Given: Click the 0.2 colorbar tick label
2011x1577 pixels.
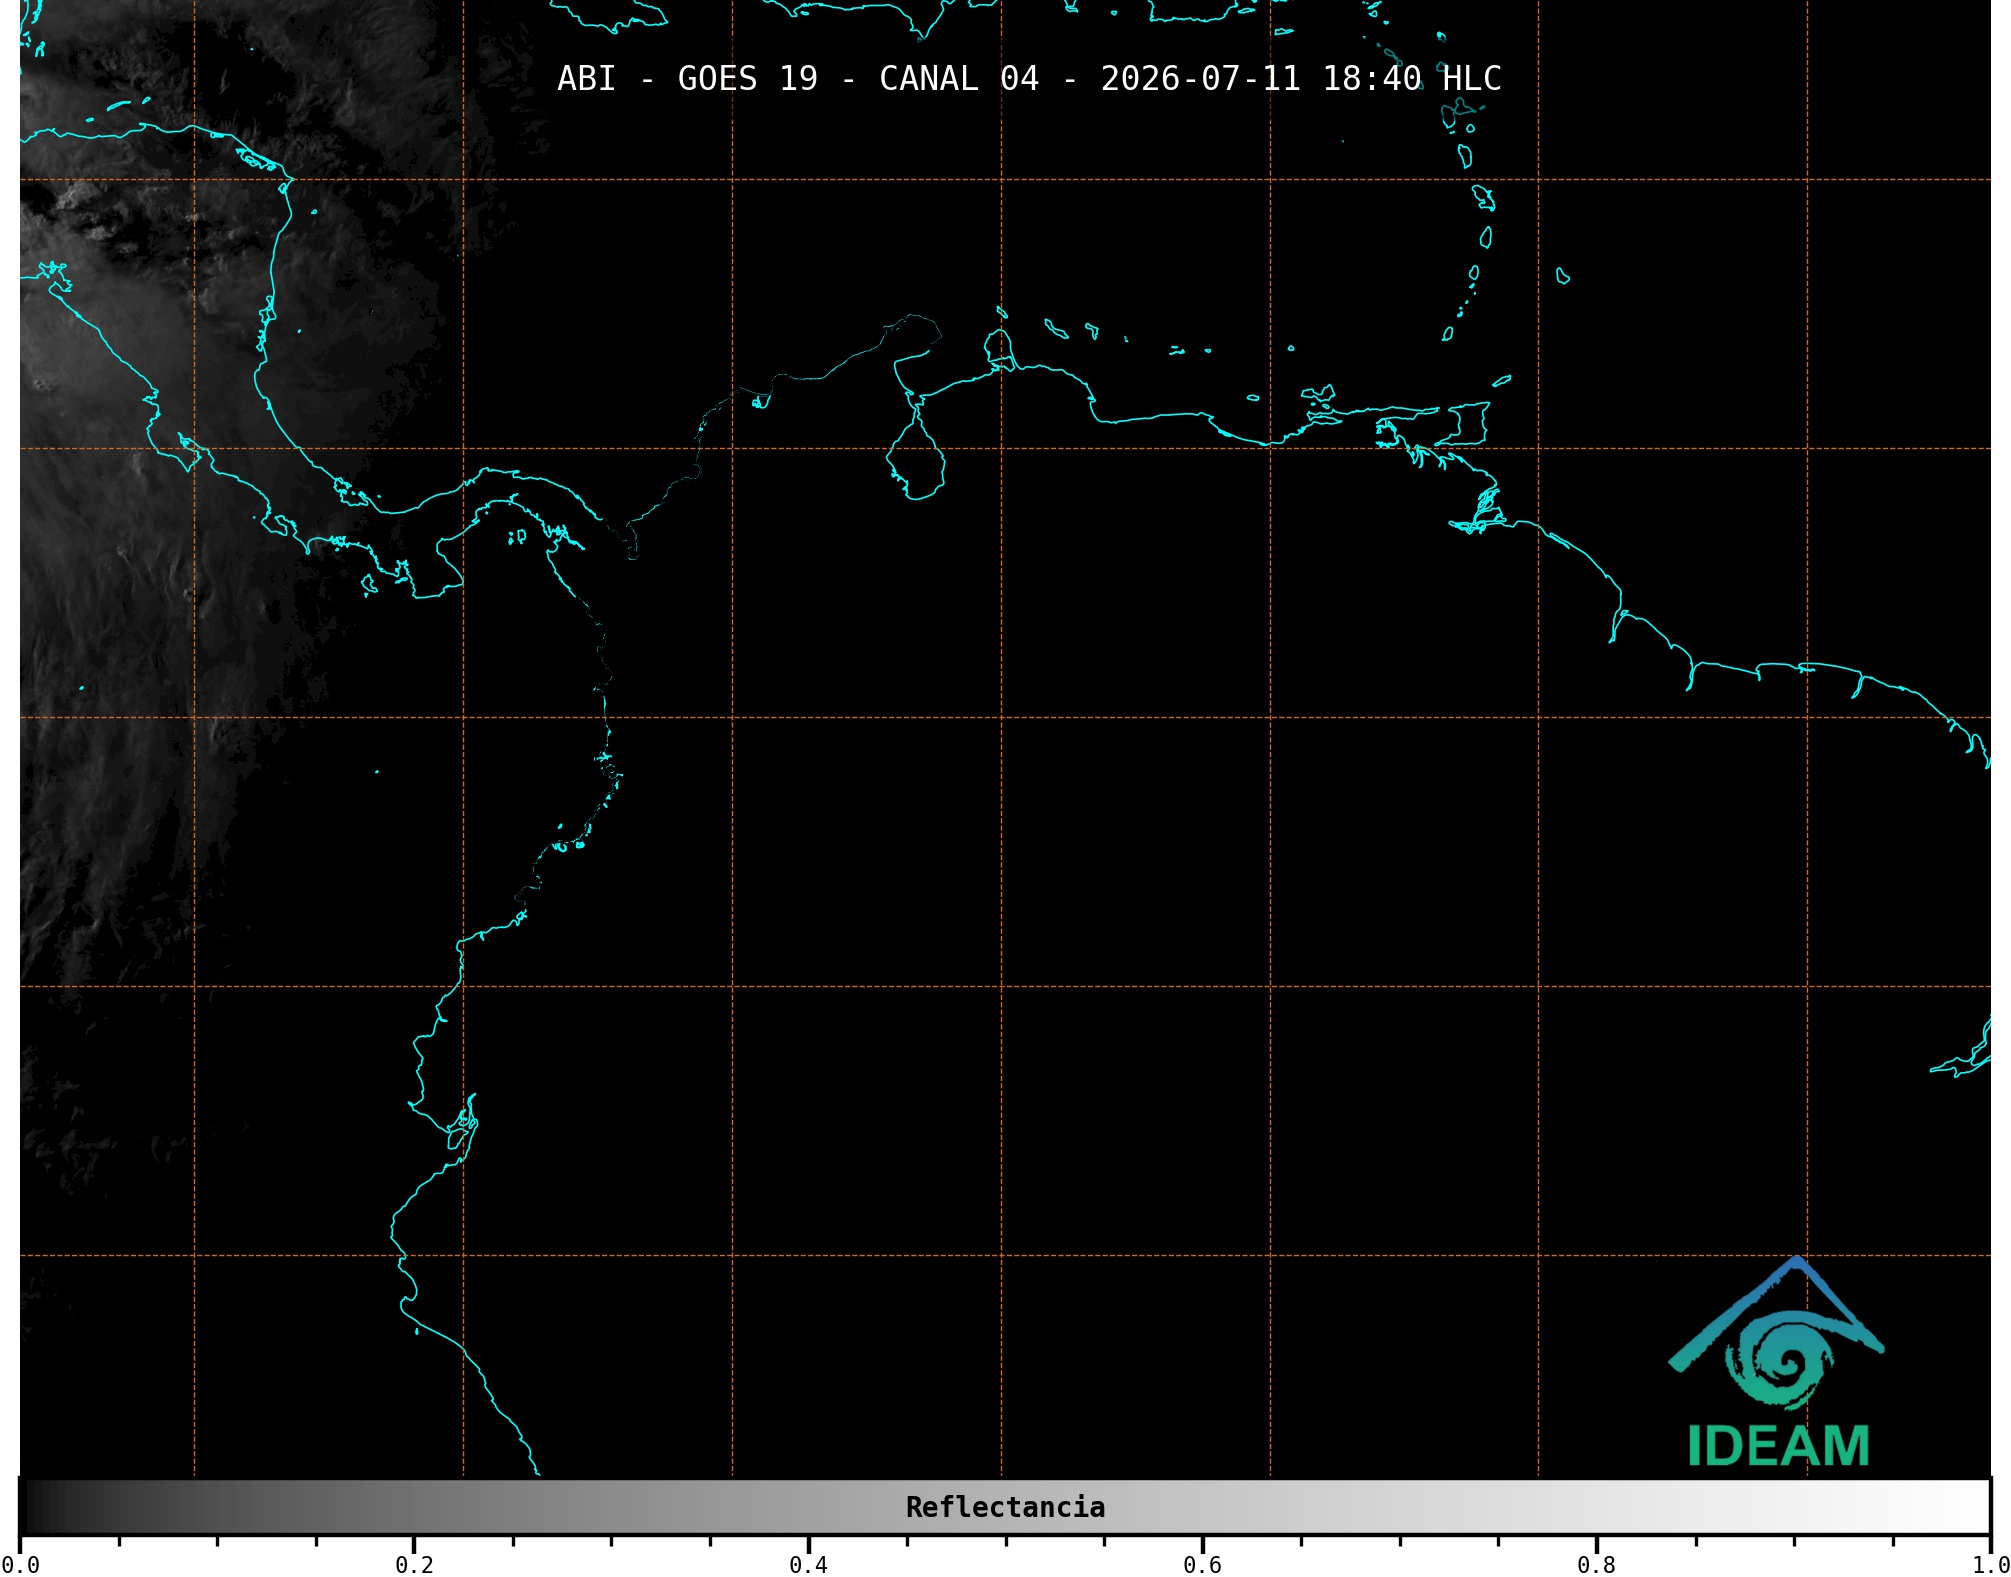Looking at the screenshot, I should (x=414, y=1564).
